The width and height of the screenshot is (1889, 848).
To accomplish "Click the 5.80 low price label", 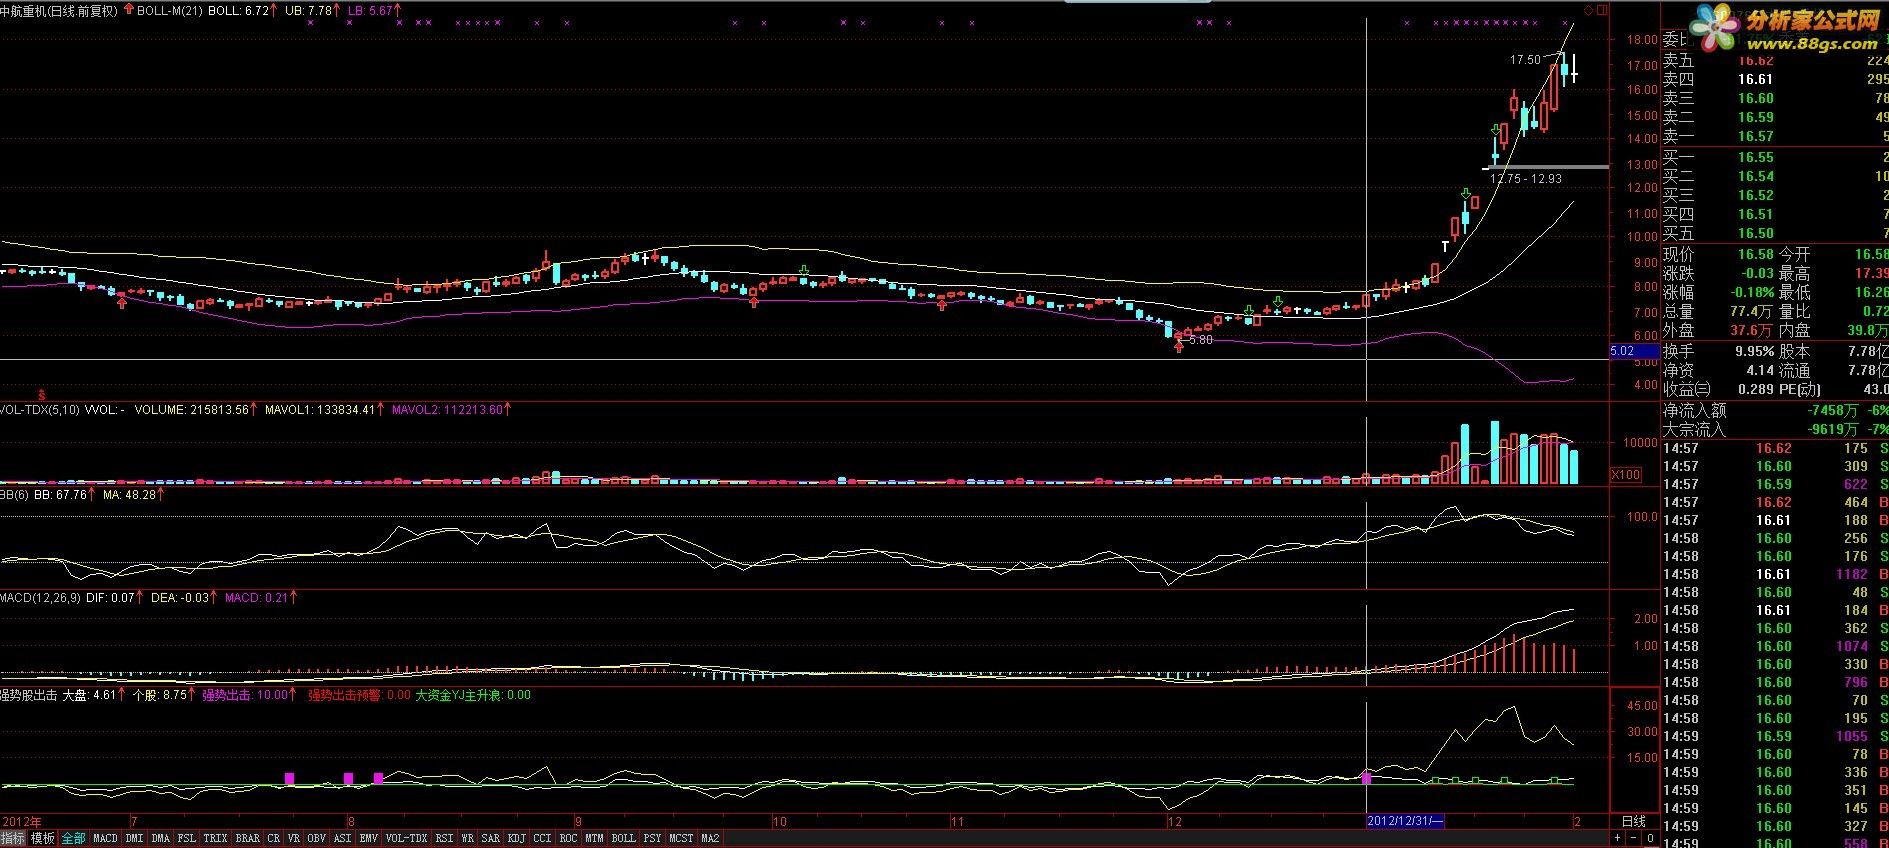I will tap(1200, 340).
